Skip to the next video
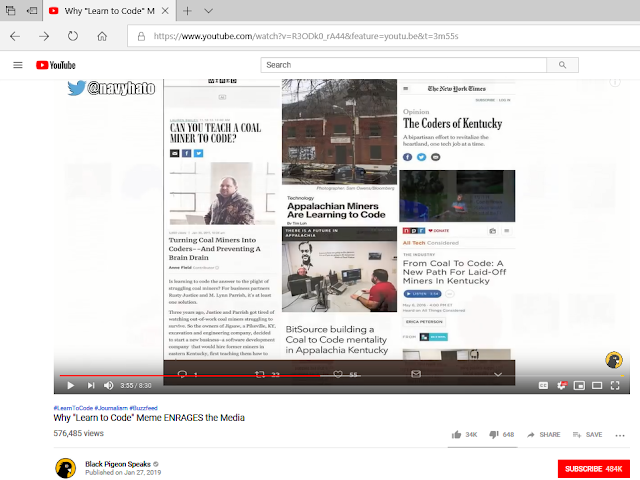The image size is (640, 480). [x=91, y=385]
